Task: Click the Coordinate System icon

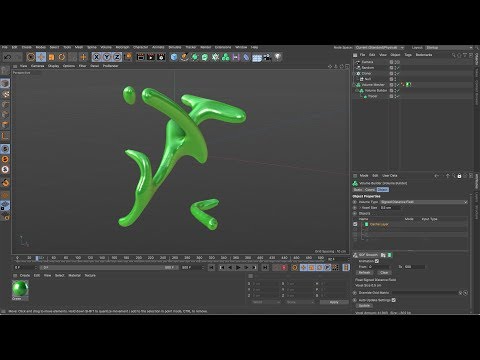Action: (x=128, y=57)
